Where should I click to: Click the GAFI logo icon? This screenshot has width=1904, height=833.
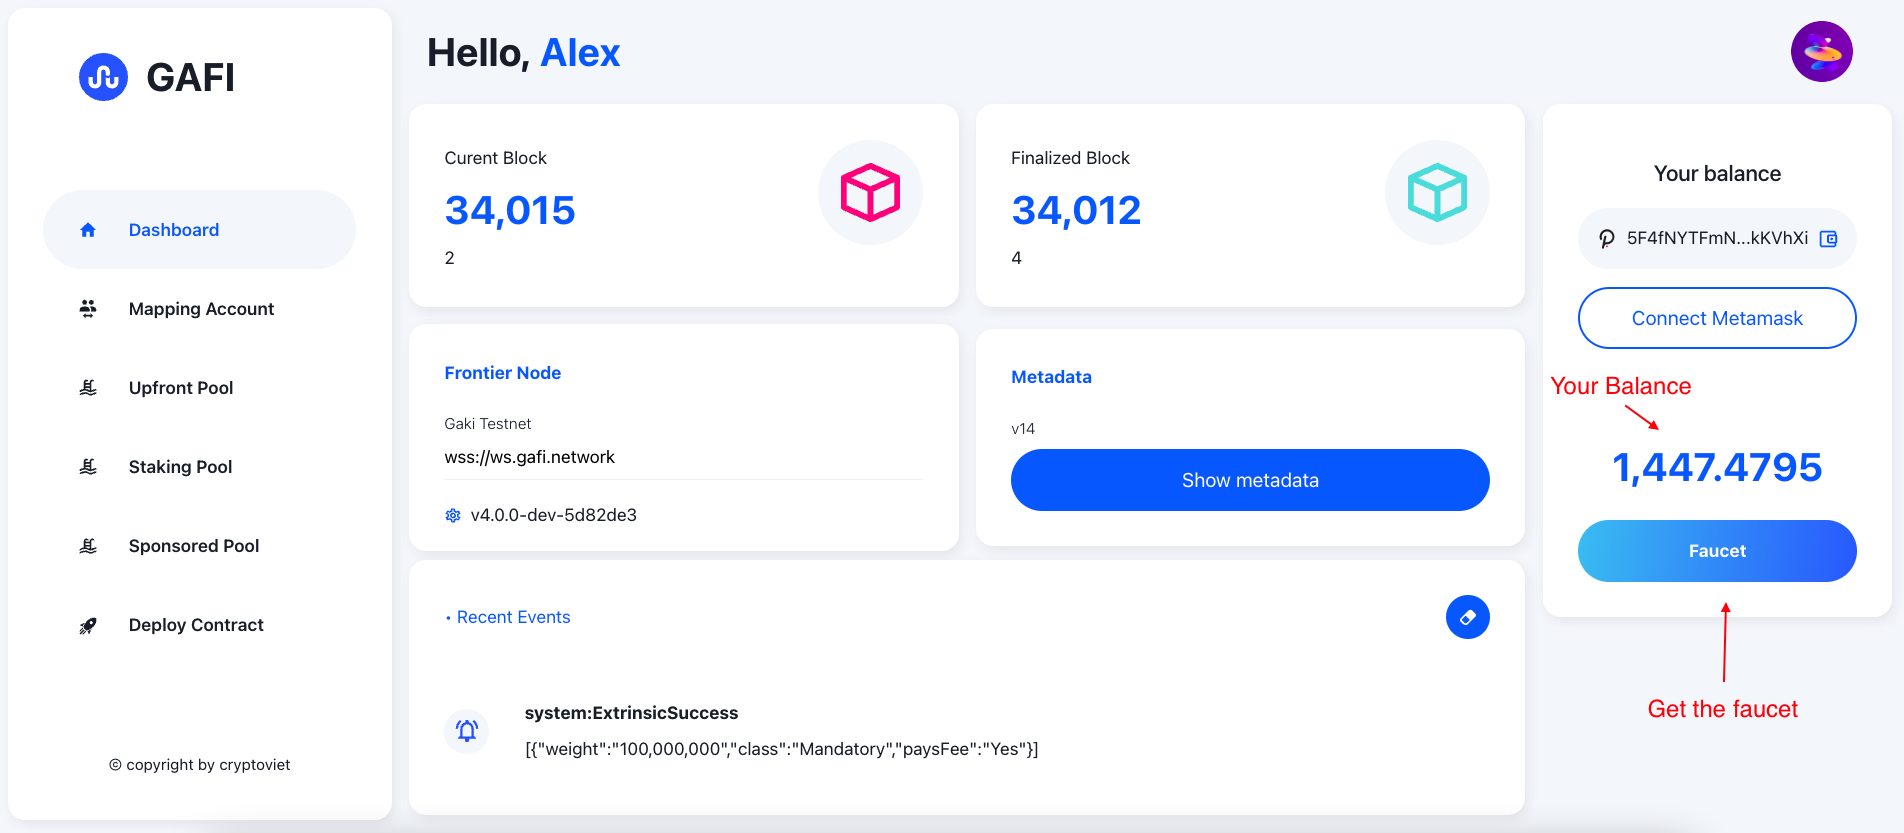[103, 77]
